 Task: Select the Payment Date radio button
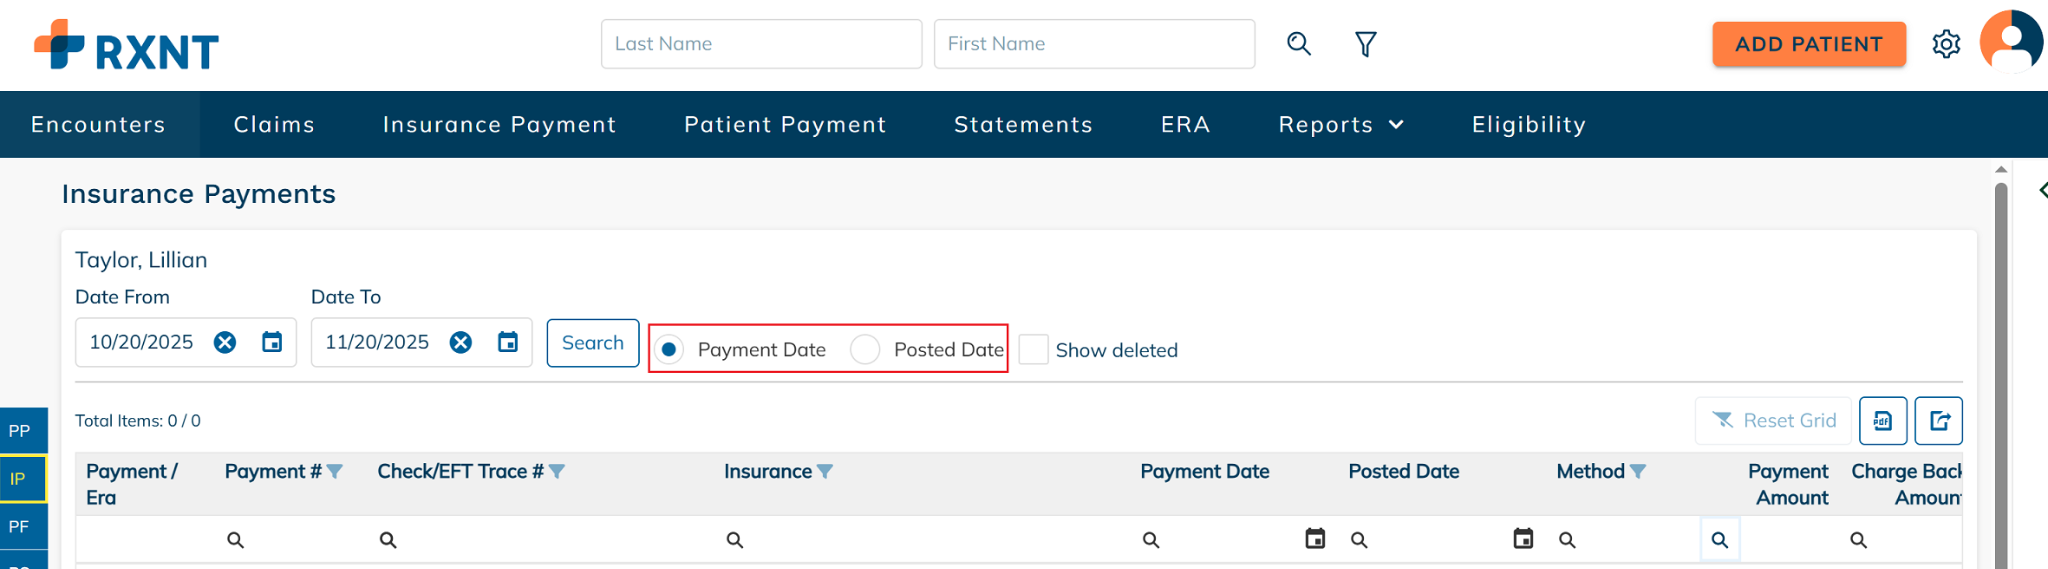(669, 350)
